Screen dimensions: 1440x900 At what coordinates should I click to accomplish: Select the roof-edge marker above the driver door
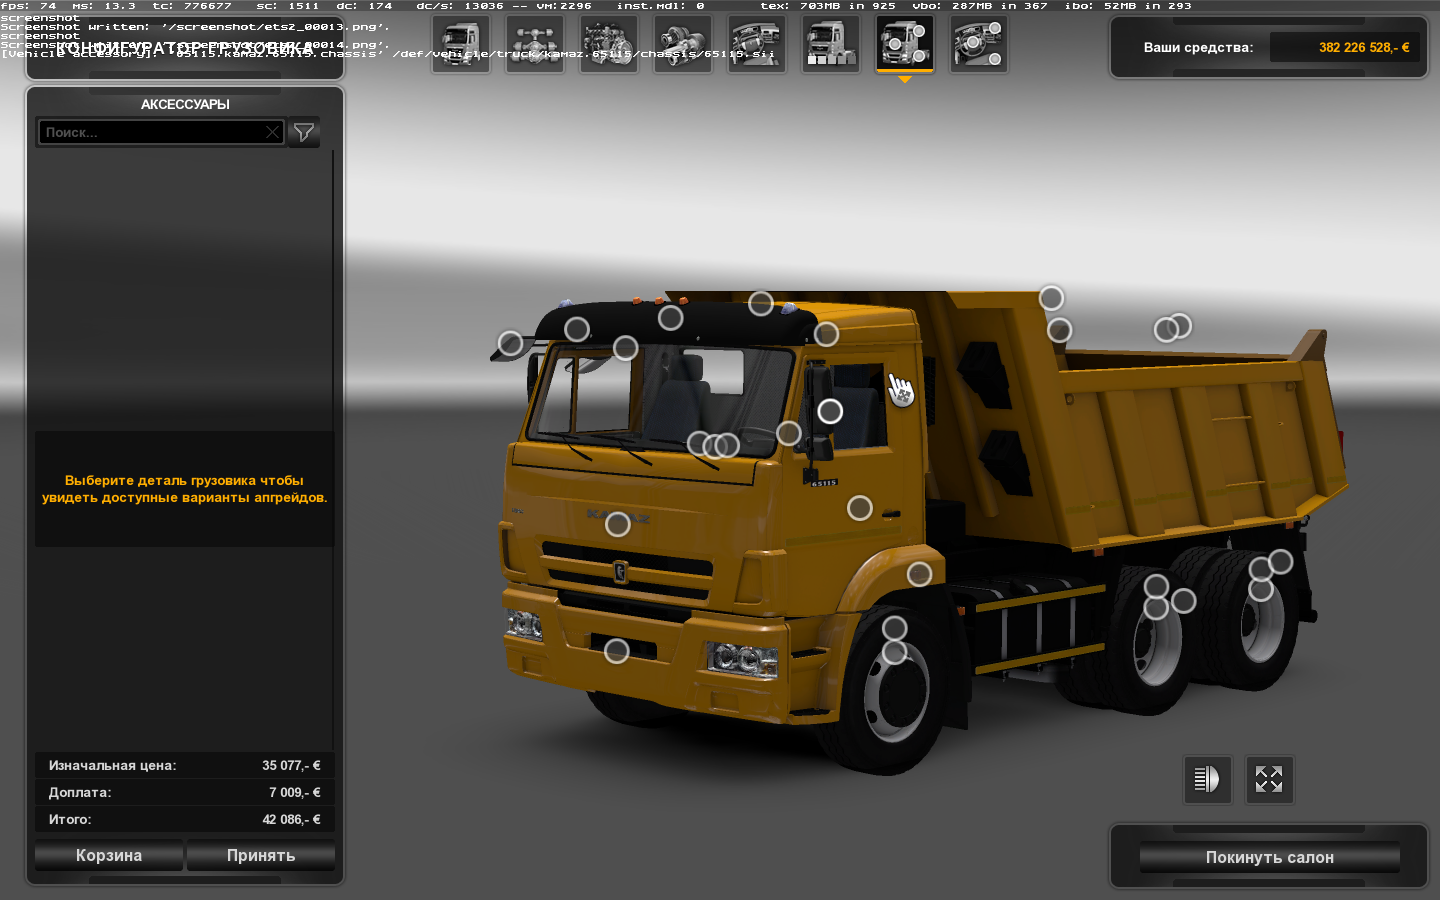(x=826, y=334)
